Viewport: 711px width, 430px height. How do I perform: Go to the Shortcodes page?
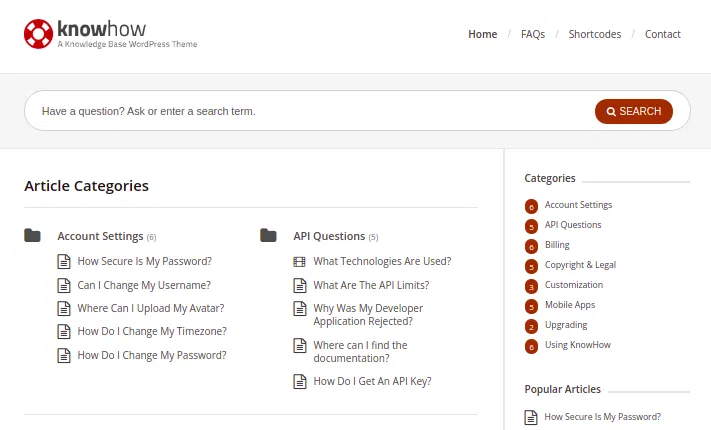(594, 34)
